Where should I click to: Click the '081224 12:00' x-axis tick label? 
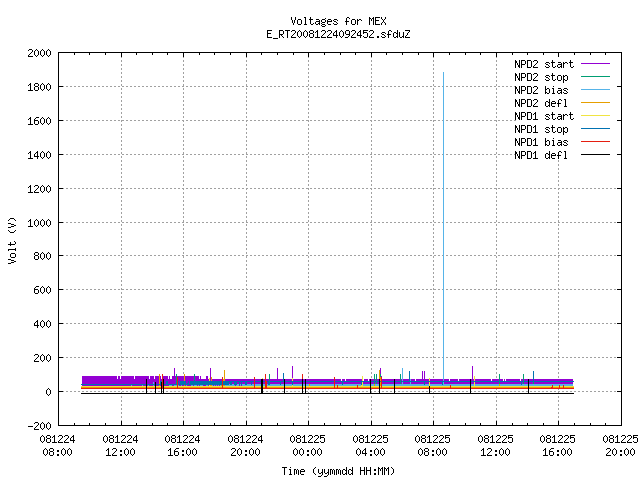(120, 446)
